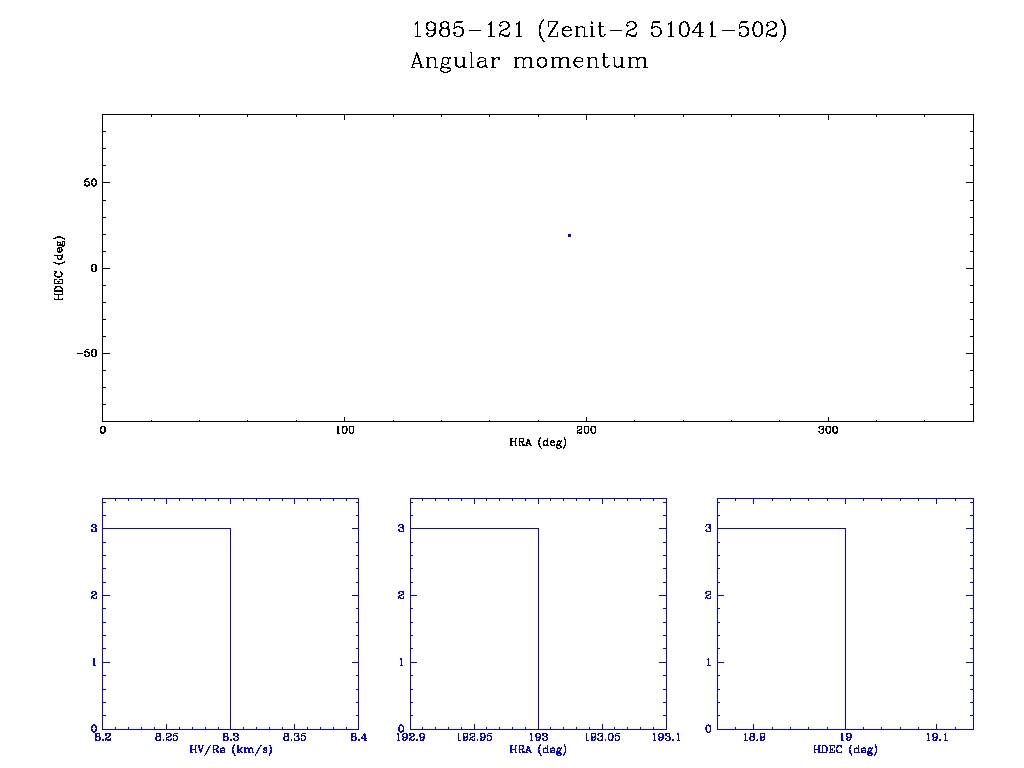Click the title text "1985-121 (Zenit-2 51041-502)"
The width and height of the screenshot is (1024, 768).
pyautogui.click(x=600, y=30)
